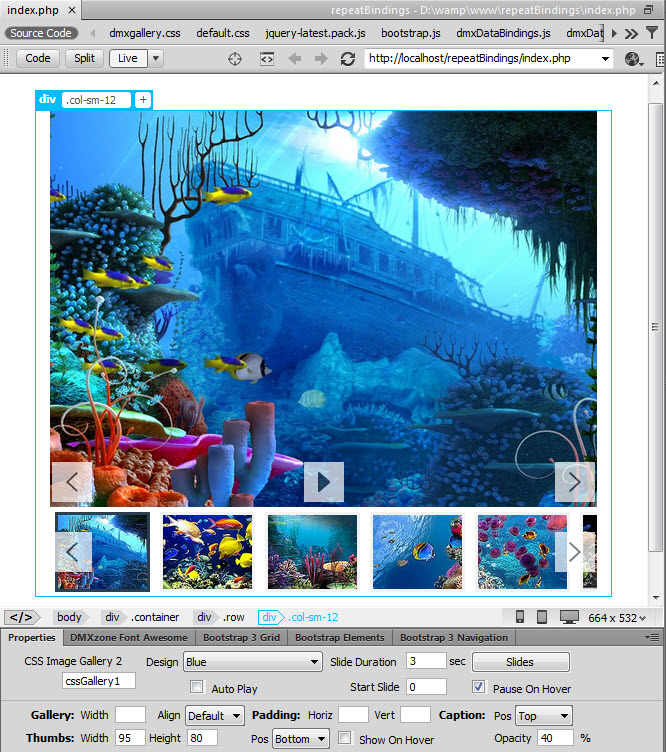Image resolution: width=666 pixels, height=752 pixels.
Task: Open the Thumbs Pos dropdown
Action: point(301,739)
